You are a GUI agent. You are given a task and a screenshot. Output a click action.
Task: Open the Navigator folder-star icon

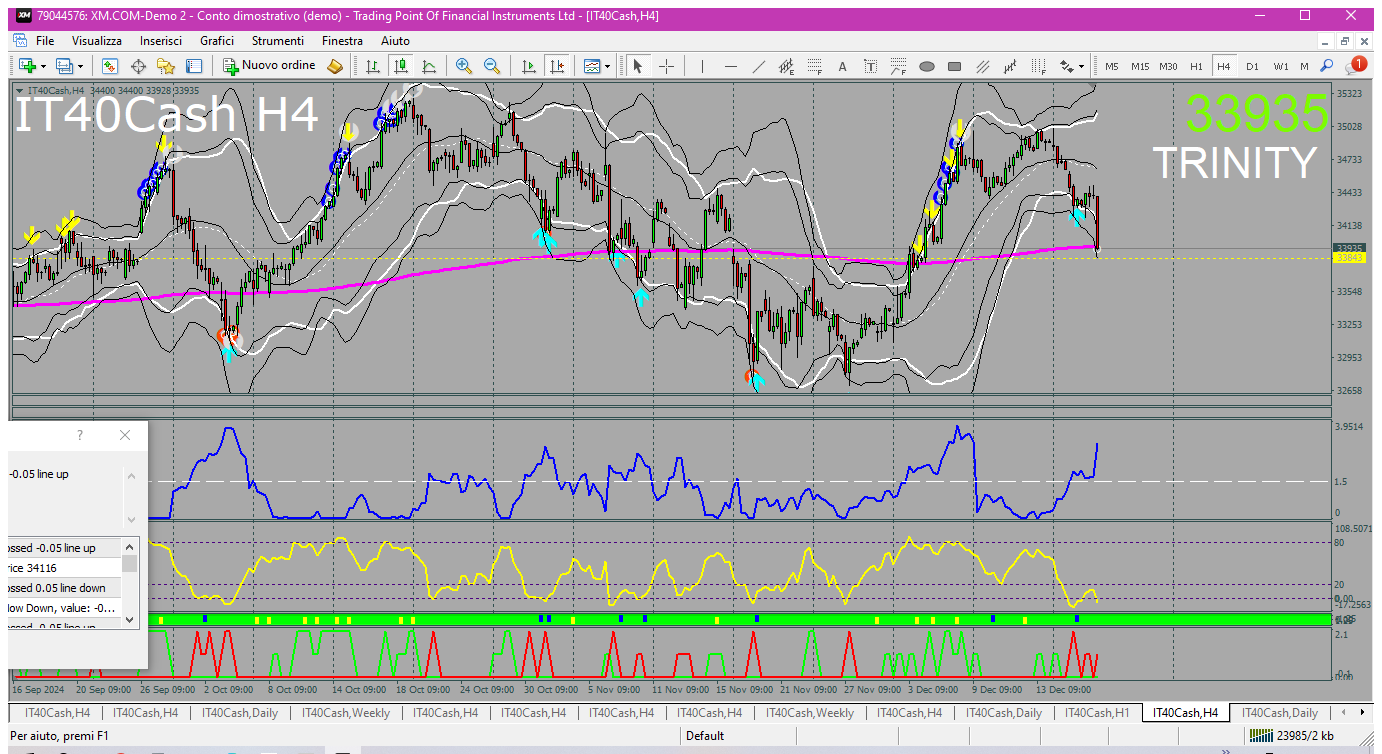point(166,66)
